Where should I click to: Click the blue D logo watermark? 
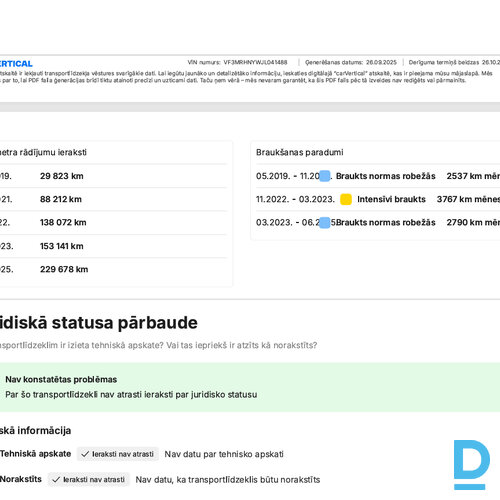click(472, 465)
